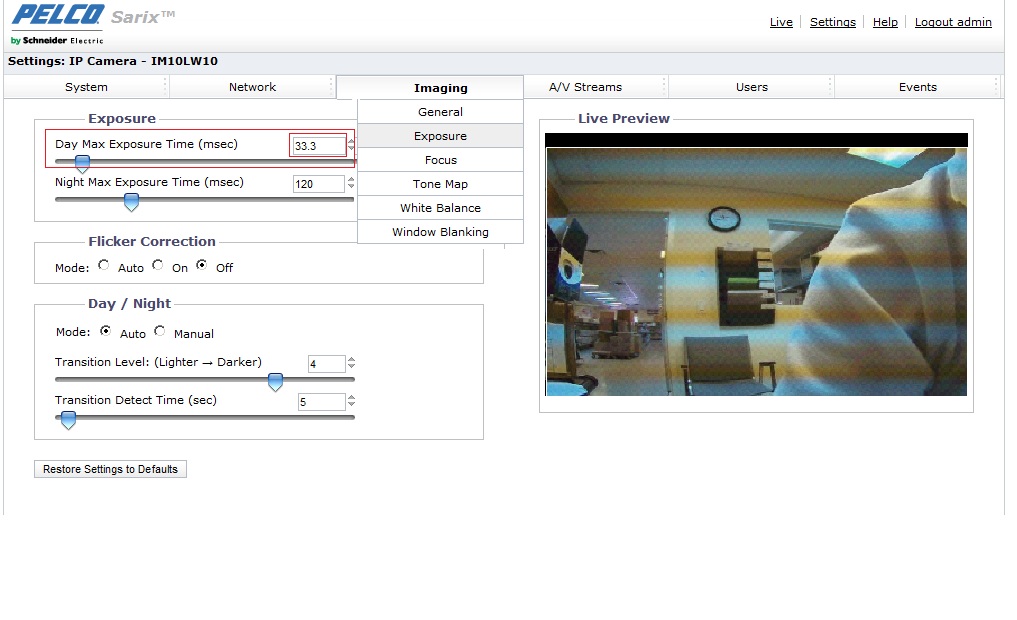Increment Day Max Exposure Time value
Screen dimensions: 1017x620
tap(350, 140)
